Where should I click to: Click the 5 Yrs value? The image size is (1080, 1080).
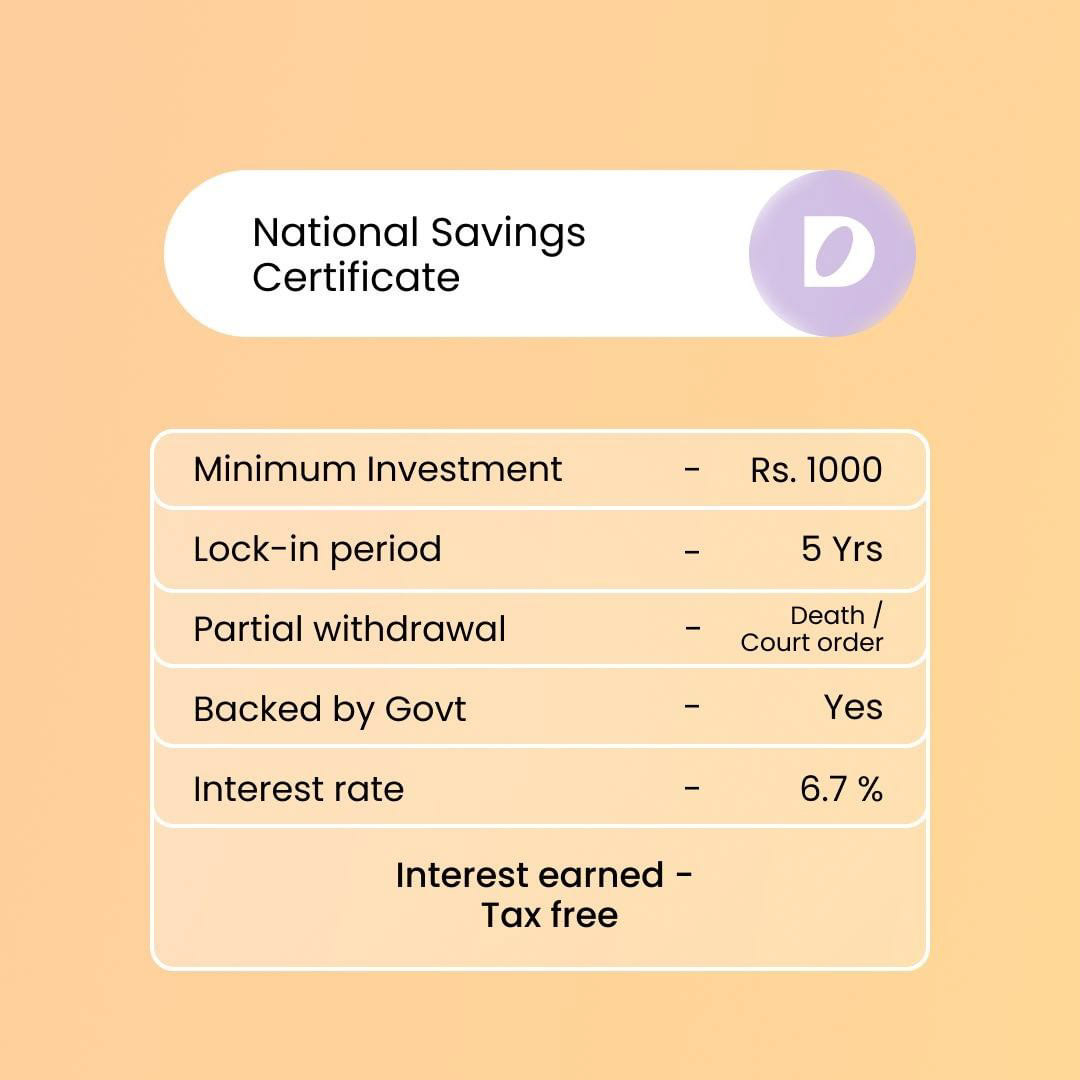[841, 549]
